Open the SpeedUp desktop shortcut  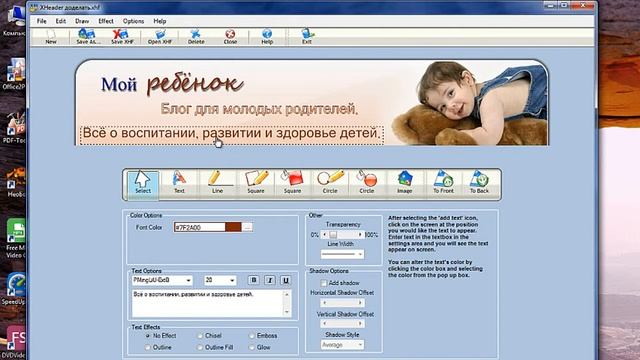click(14, 289)
